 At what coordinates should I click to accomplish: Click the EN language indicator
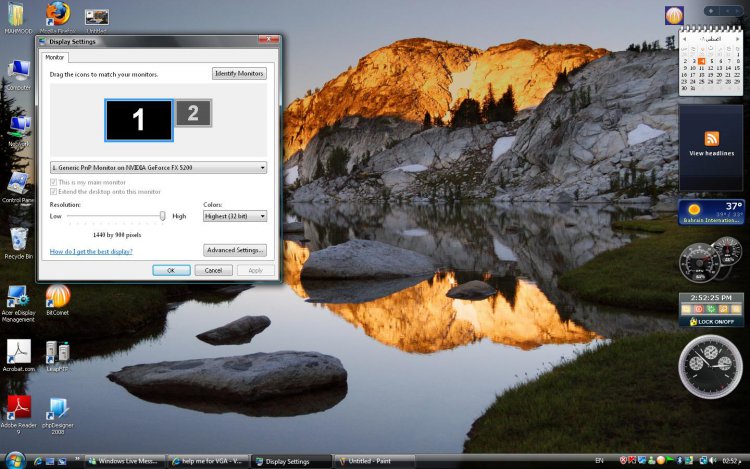tap(599, 461)
